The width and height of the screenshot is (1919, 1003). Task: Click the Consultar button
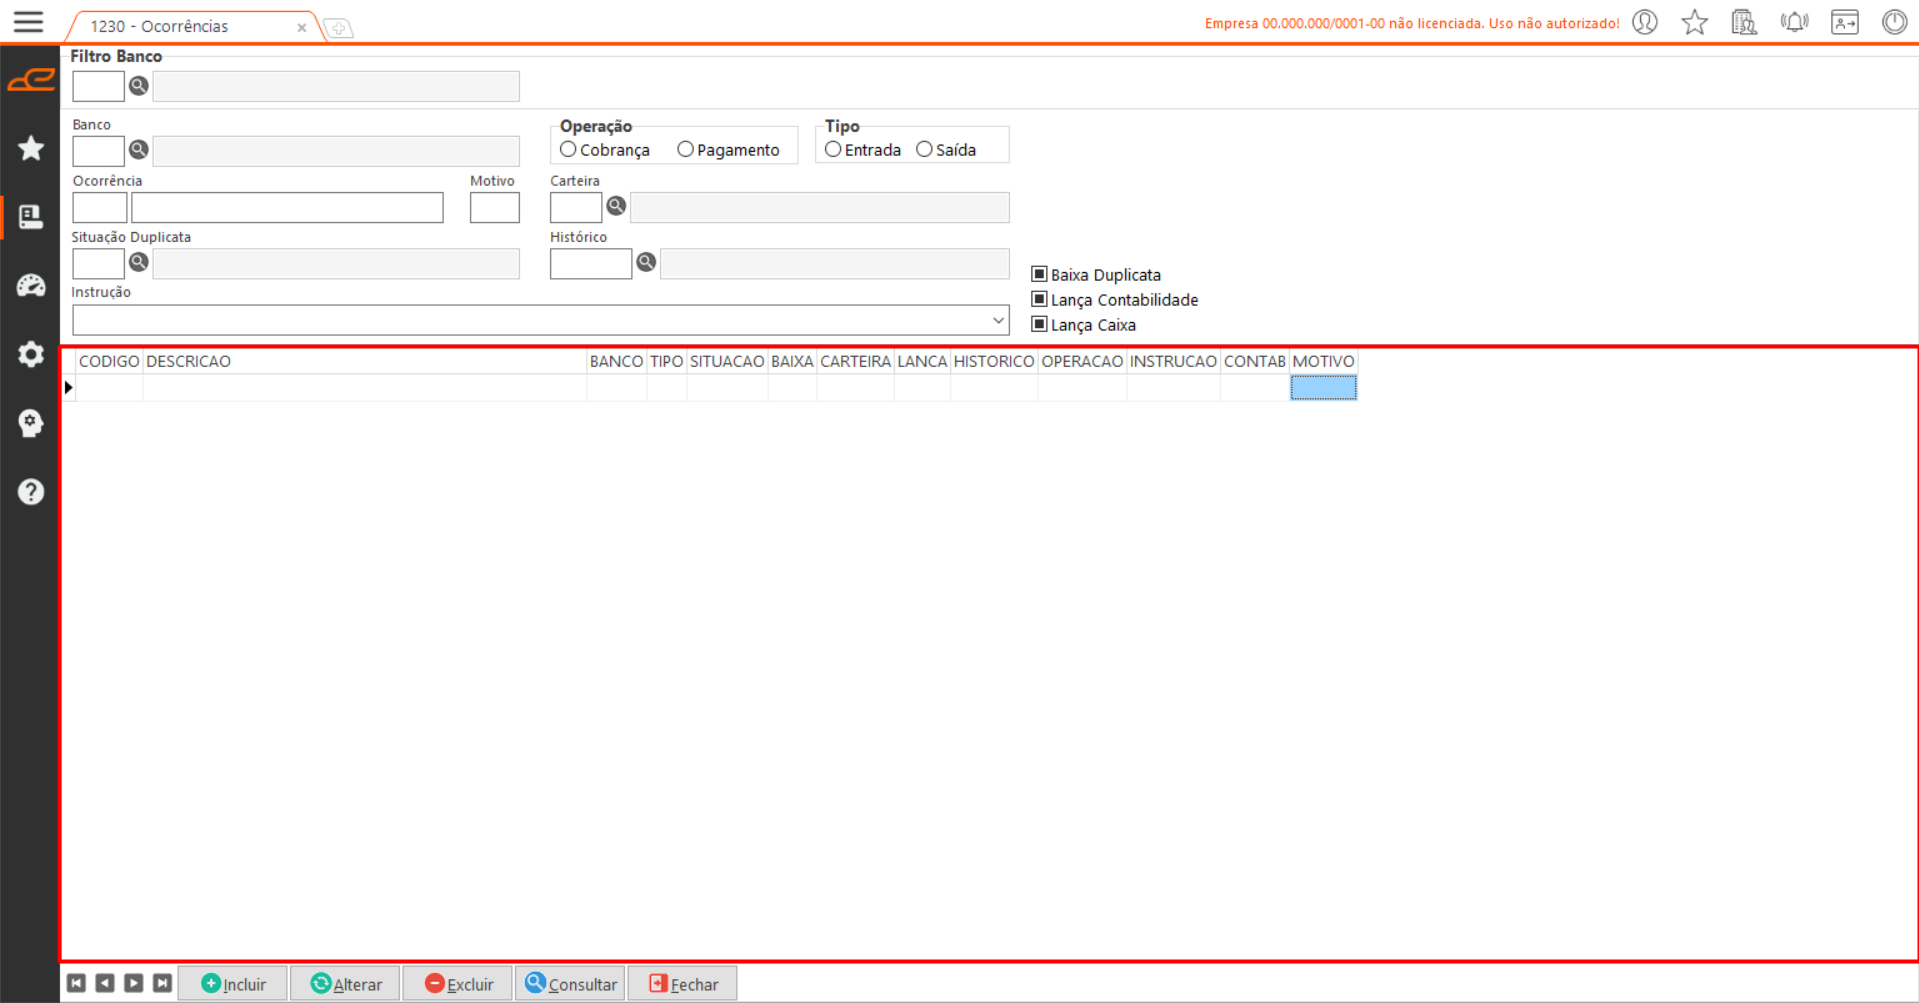(x=571, y=984)
